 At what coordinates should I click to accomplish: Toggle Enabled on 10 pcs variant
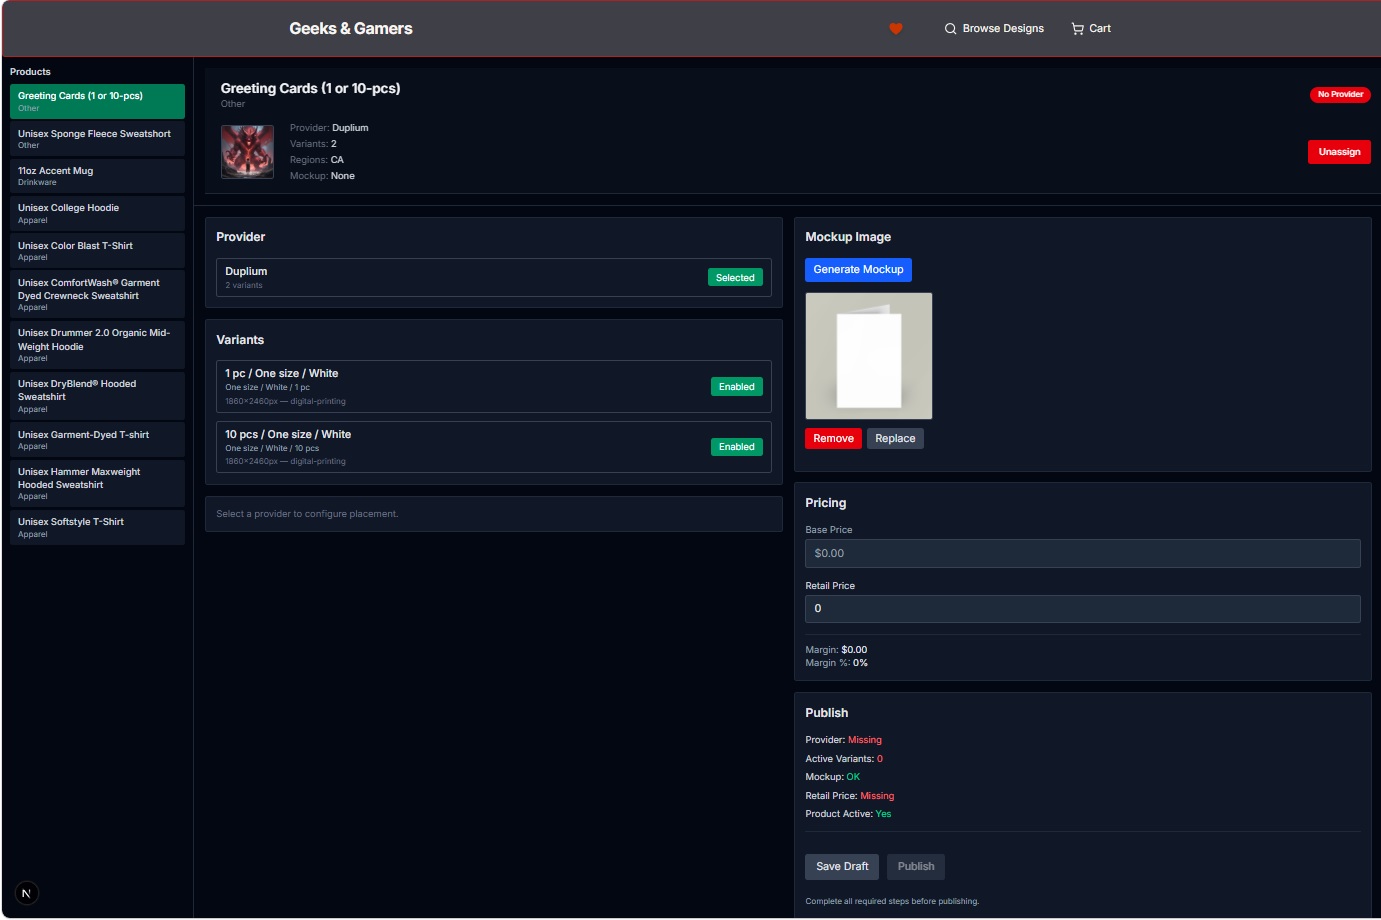(x=736, y=447)
